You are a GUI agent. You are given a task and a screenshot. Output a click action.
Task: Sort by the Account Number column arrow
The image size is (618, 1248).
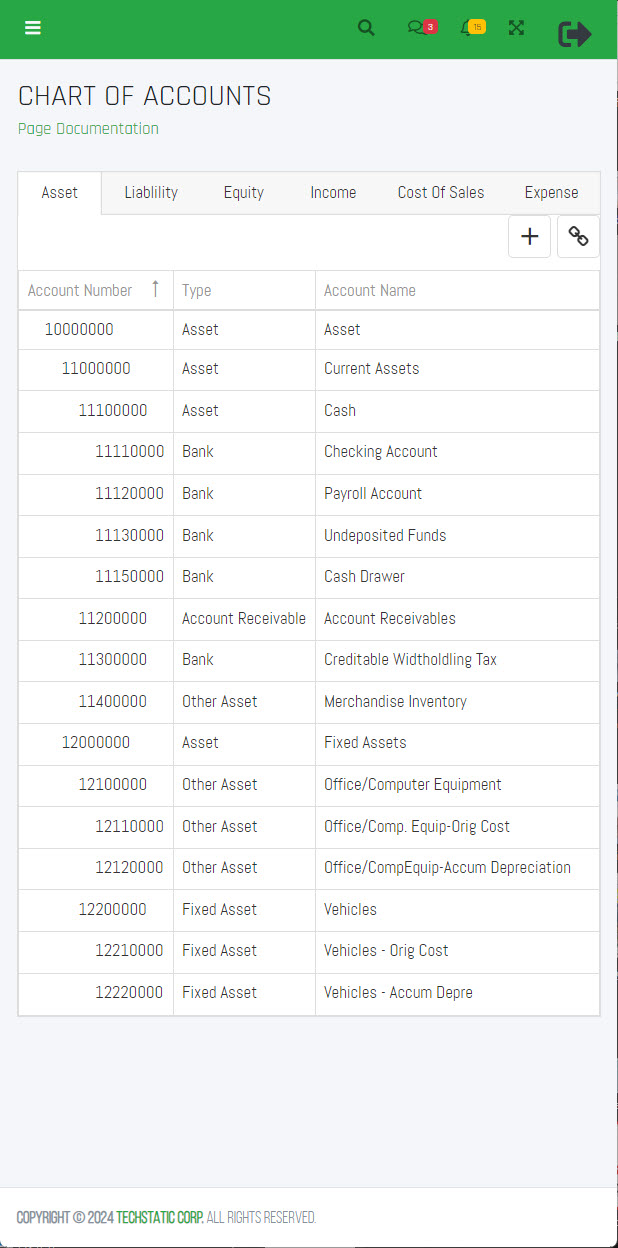pos(155,290)
